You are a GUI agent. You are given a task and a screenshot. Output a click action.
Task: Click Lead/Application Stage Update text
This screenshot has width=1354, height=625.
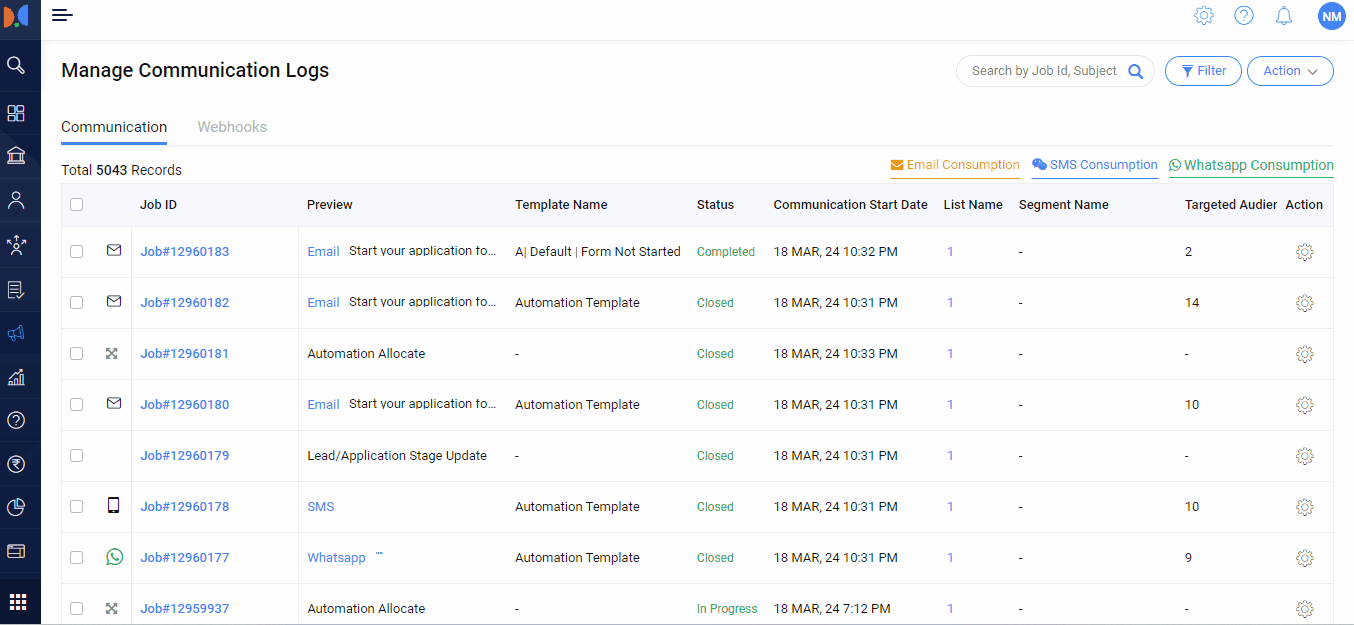[397, 456]
